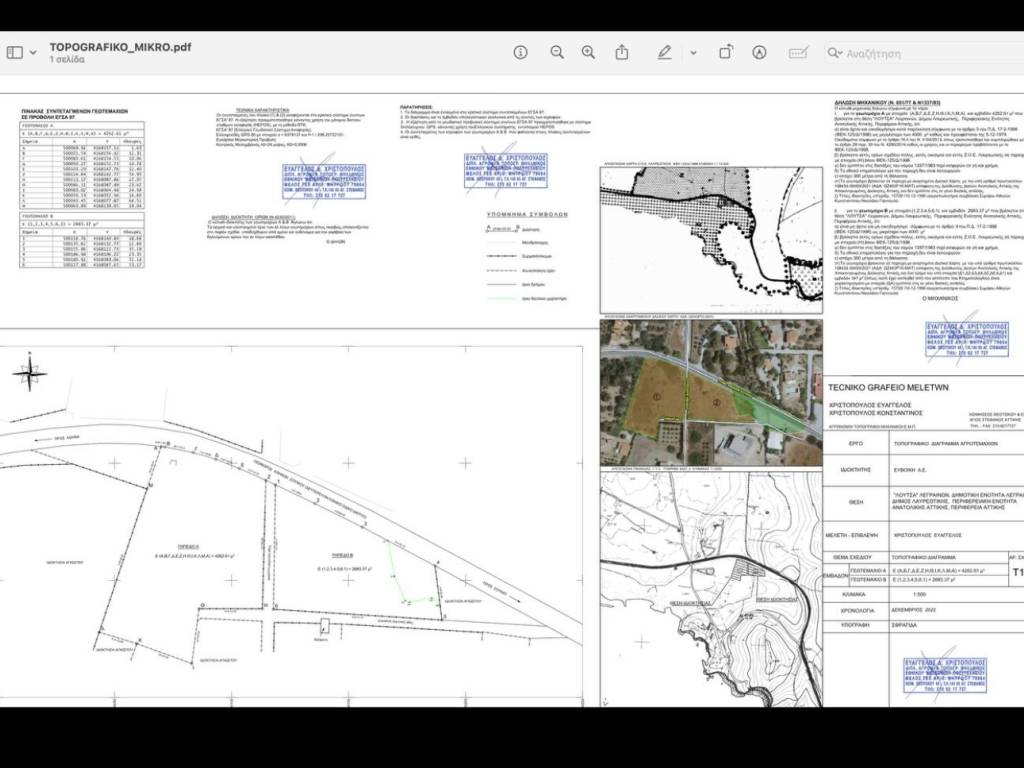Screen dimensions: 1024x768
Task: Click the TOPOGRAFIKO_MIKRO.pdf title
Action: tap(120, 46)
